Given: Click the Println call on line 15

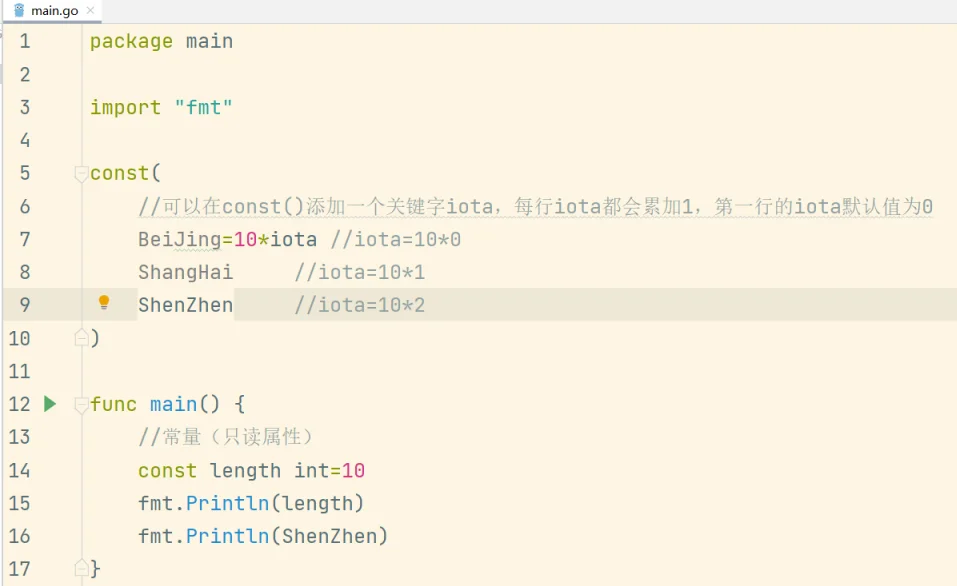Looking at the screenshot, I should (x=228, y=503).
